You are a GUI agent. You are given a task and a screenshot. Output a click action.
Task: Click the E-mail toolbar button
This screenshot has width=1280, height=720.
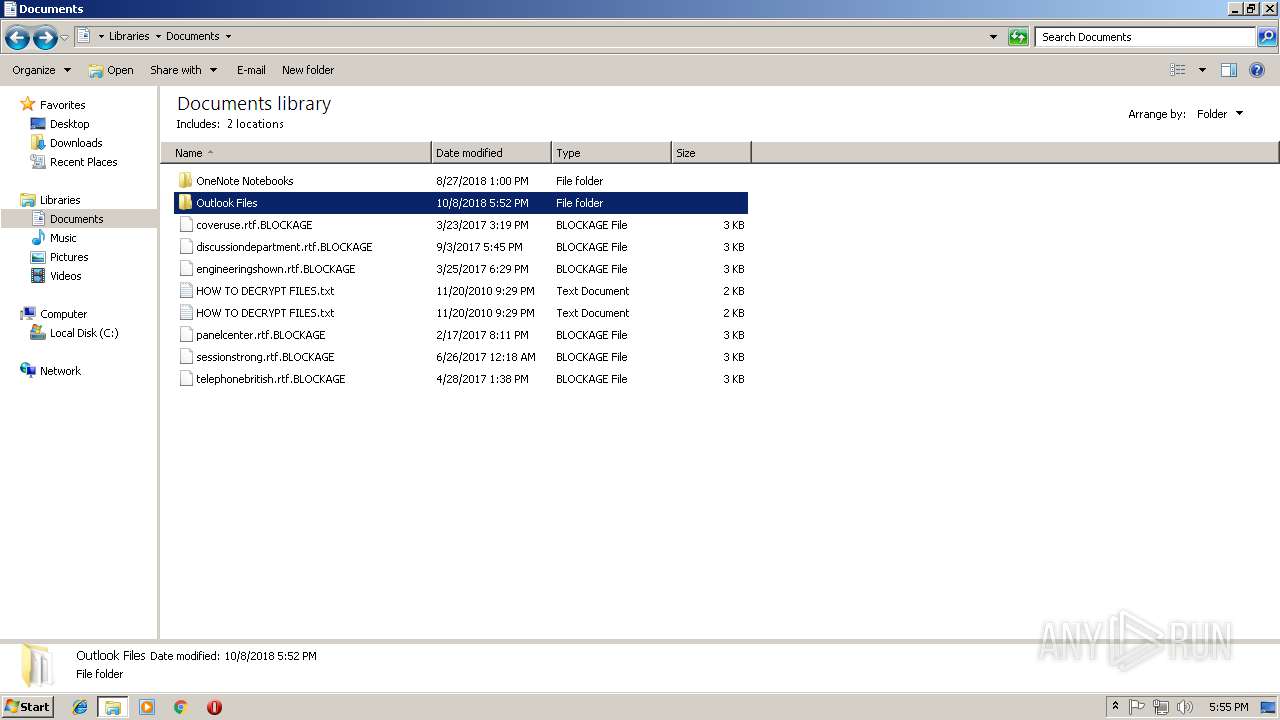[251, 70]
